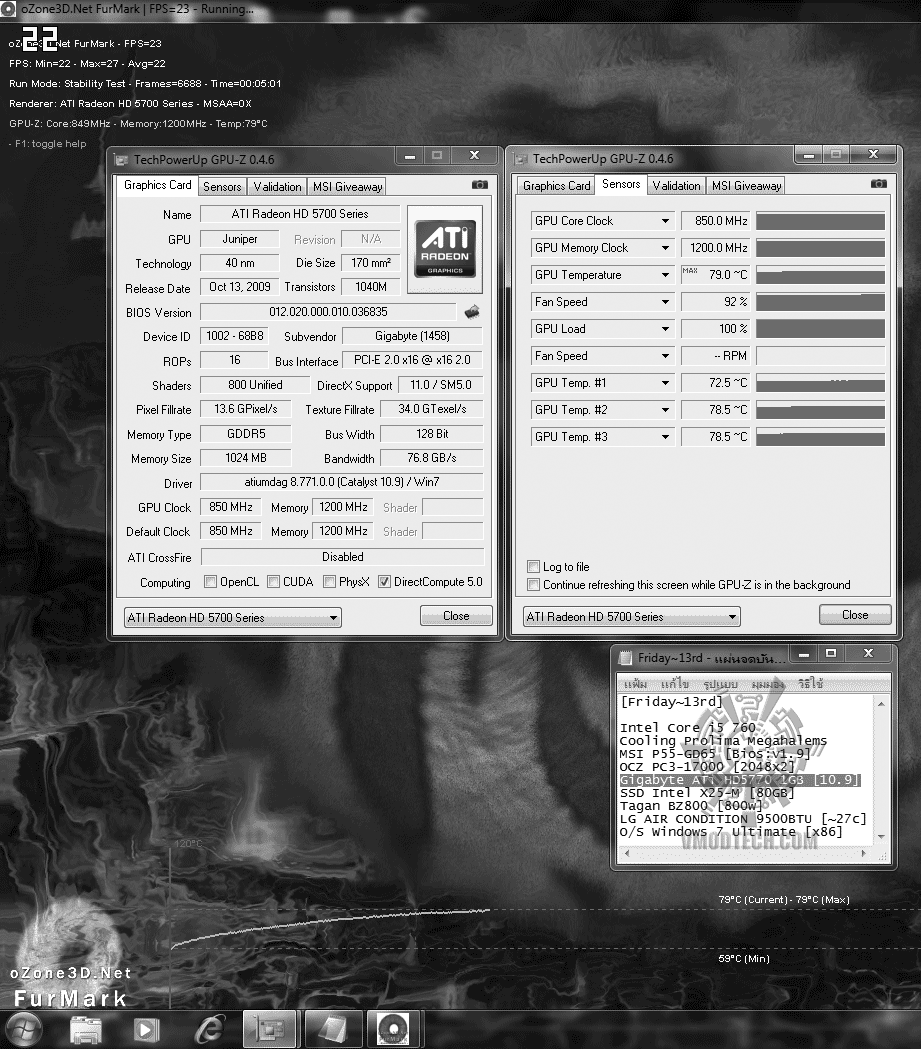Open the file explorer taskbar icon
This screenshot has height=1049, width=921.
tap(86, 1030)
